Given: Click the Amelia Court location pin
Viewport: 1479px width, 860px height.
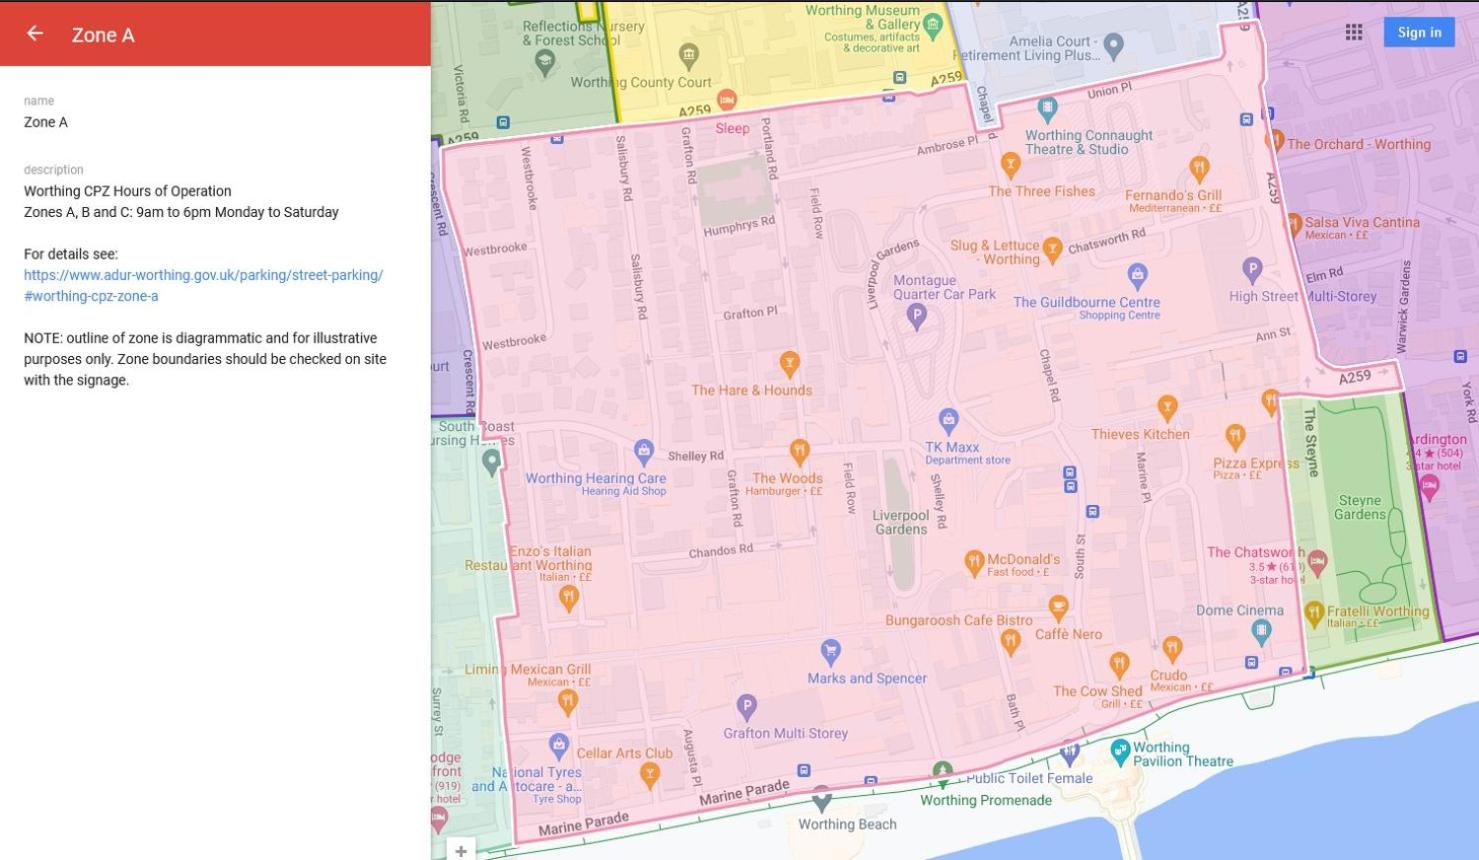Looking at the screenshot, I should (x=1113, y=45).
